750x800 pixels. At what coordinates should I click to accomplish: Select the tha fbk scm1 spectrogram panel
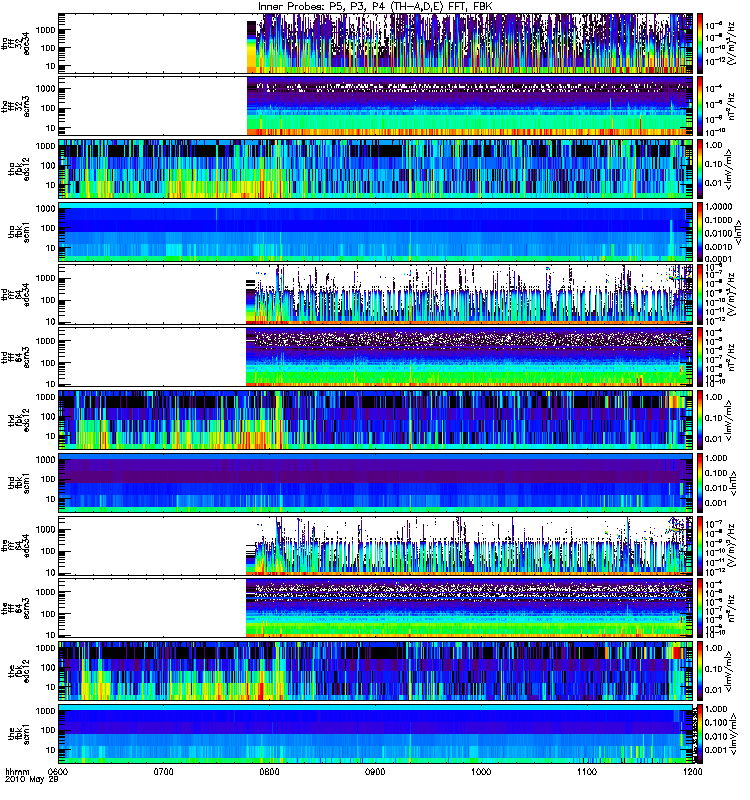[376, 232]
